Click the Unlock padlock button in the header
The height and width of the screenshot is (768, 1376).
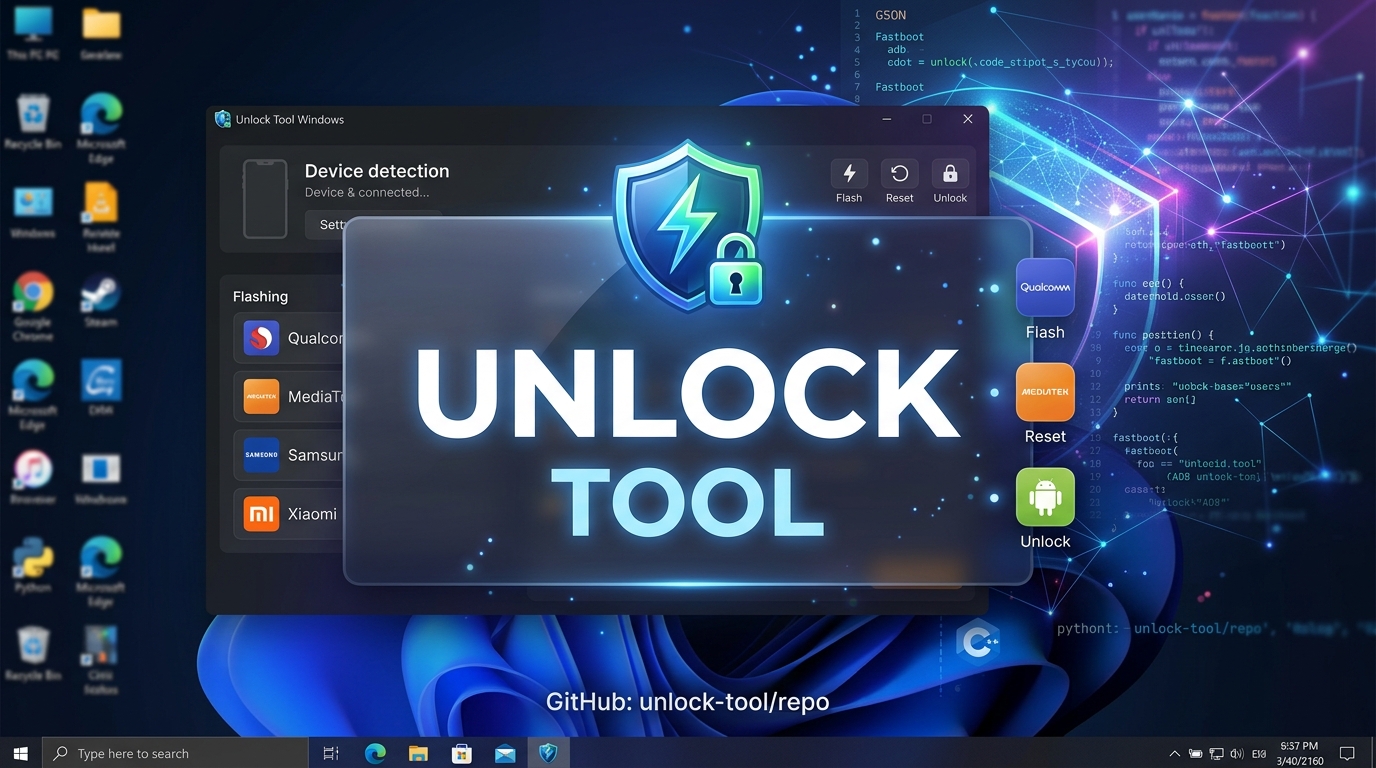(950, 174)
